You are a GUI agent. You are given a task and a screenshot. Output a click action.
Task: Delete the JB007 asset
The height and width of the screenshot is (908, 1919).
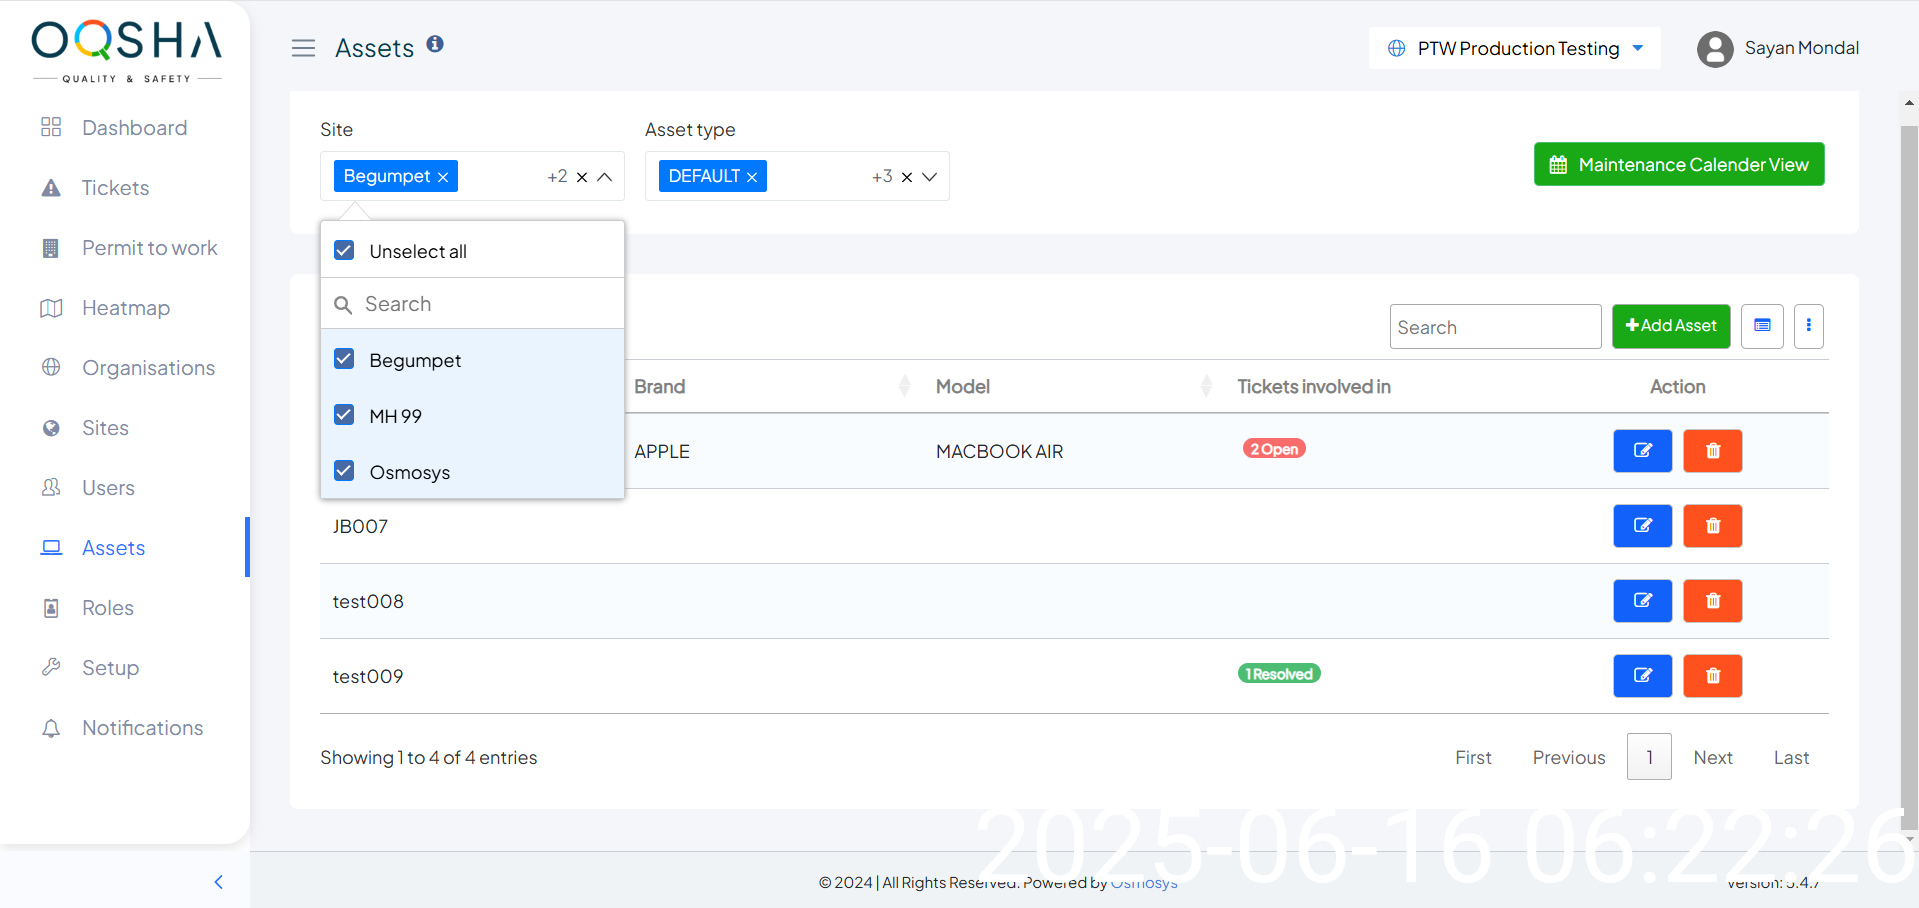coord(1711,526)
